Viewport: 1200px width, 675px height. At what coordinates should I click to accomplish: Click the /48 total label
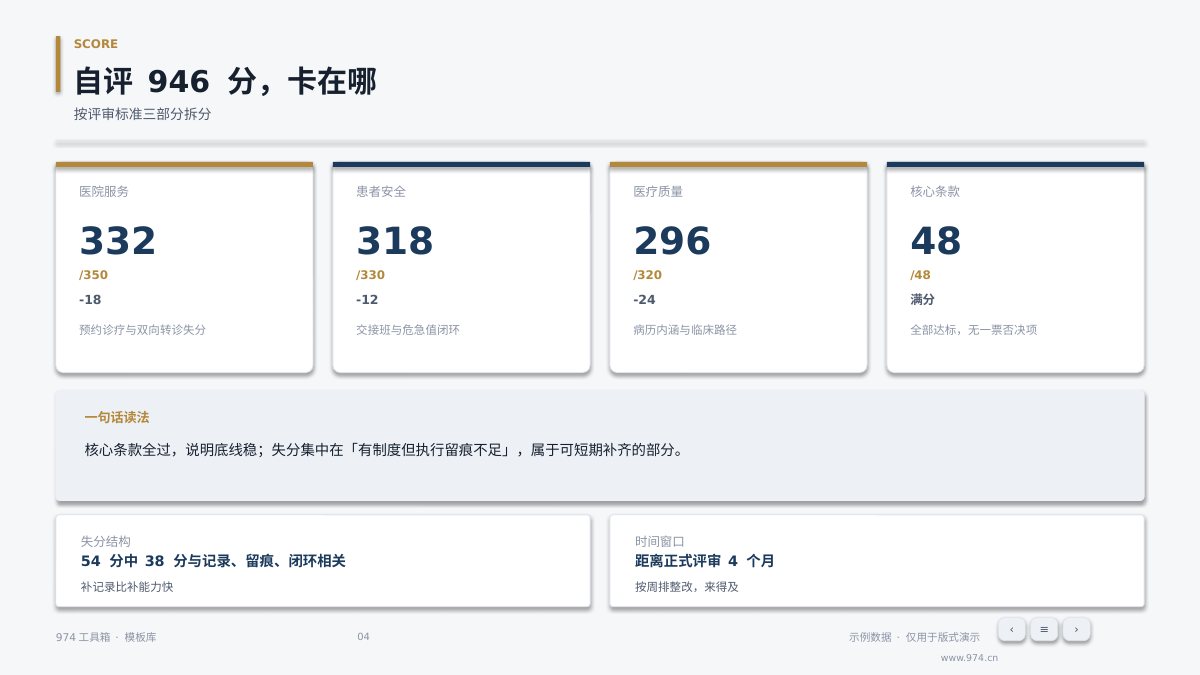921,275
